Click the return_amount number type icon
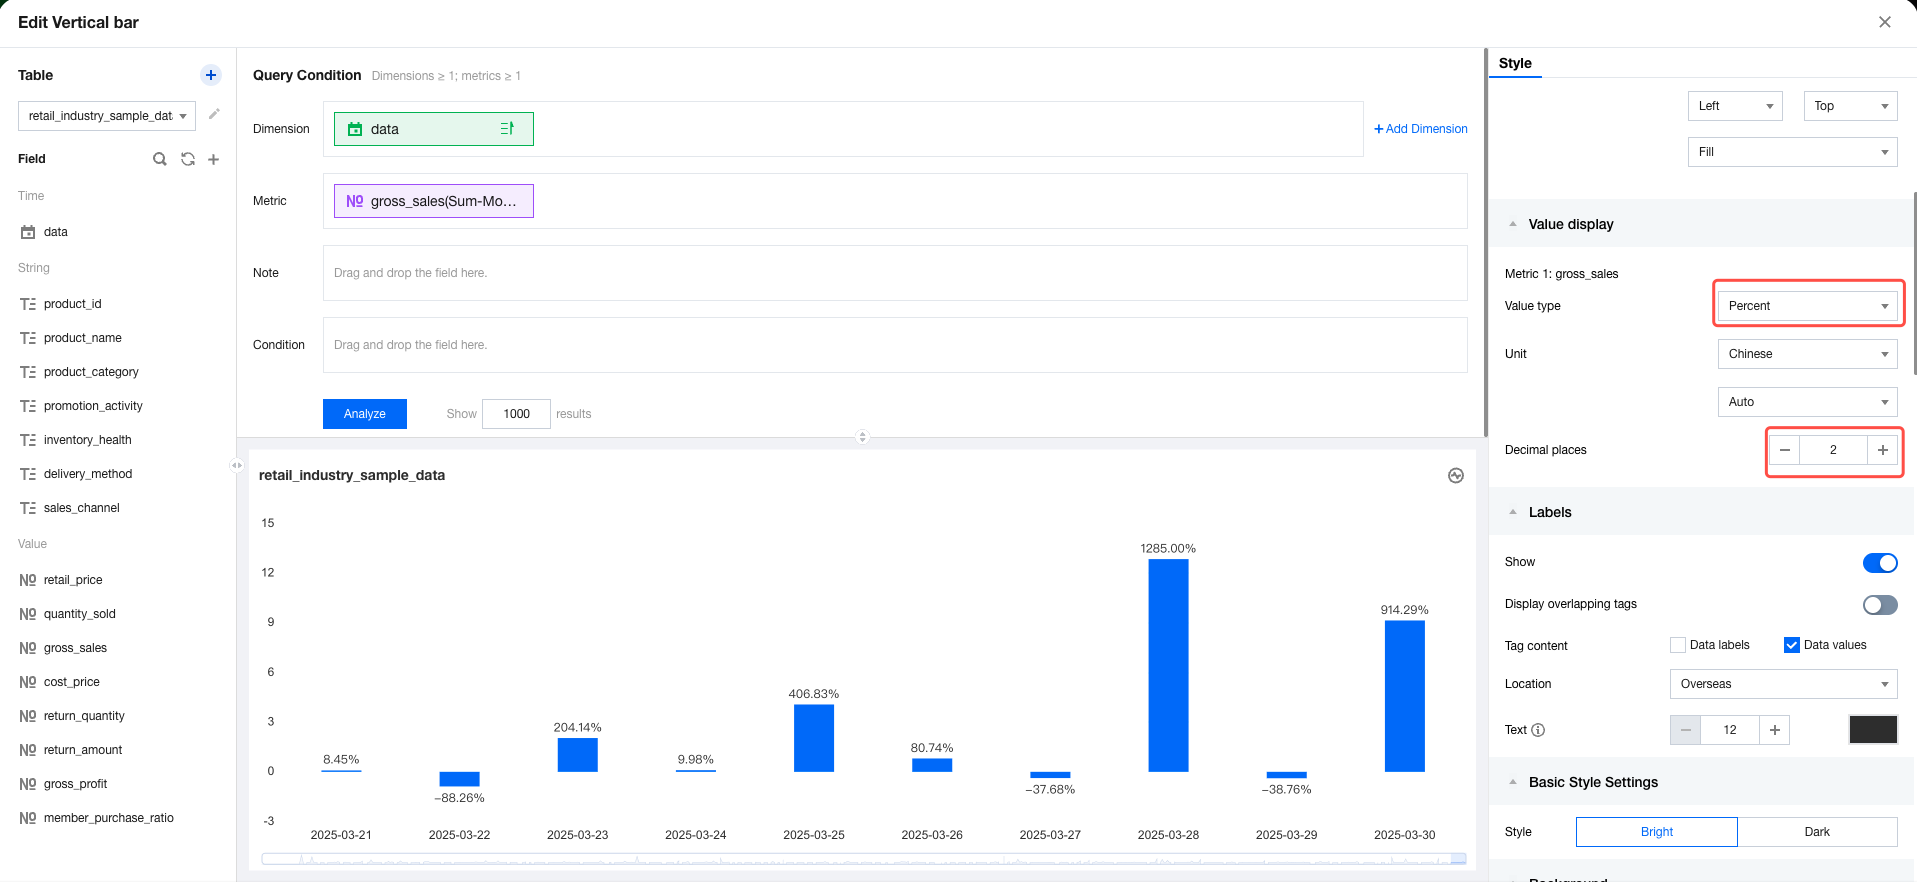 [x=28, y=750]
